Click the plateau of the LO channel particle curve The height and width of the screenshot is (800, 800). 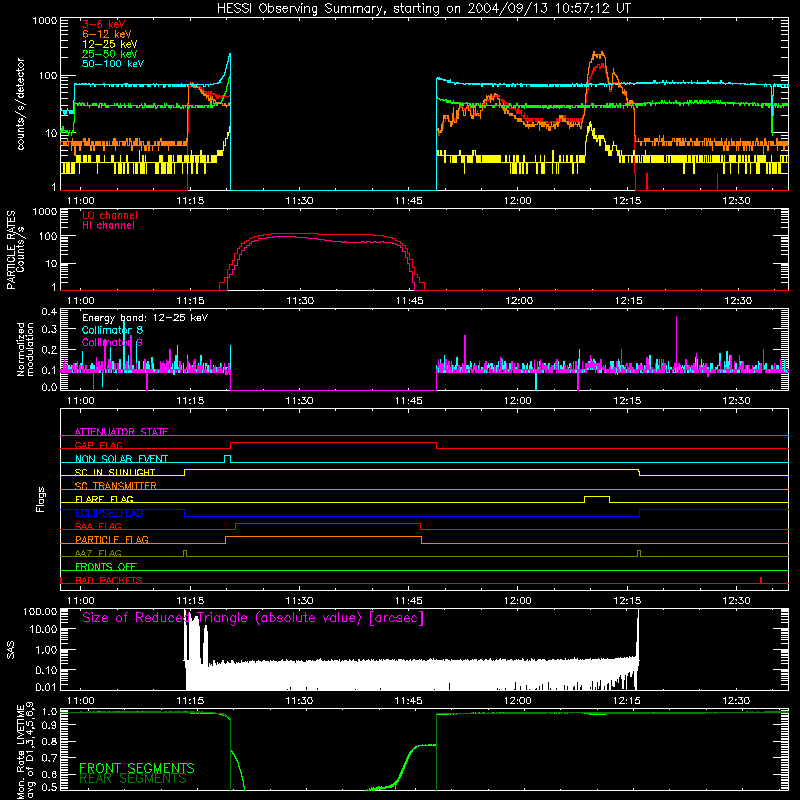(x=316, y=234)
